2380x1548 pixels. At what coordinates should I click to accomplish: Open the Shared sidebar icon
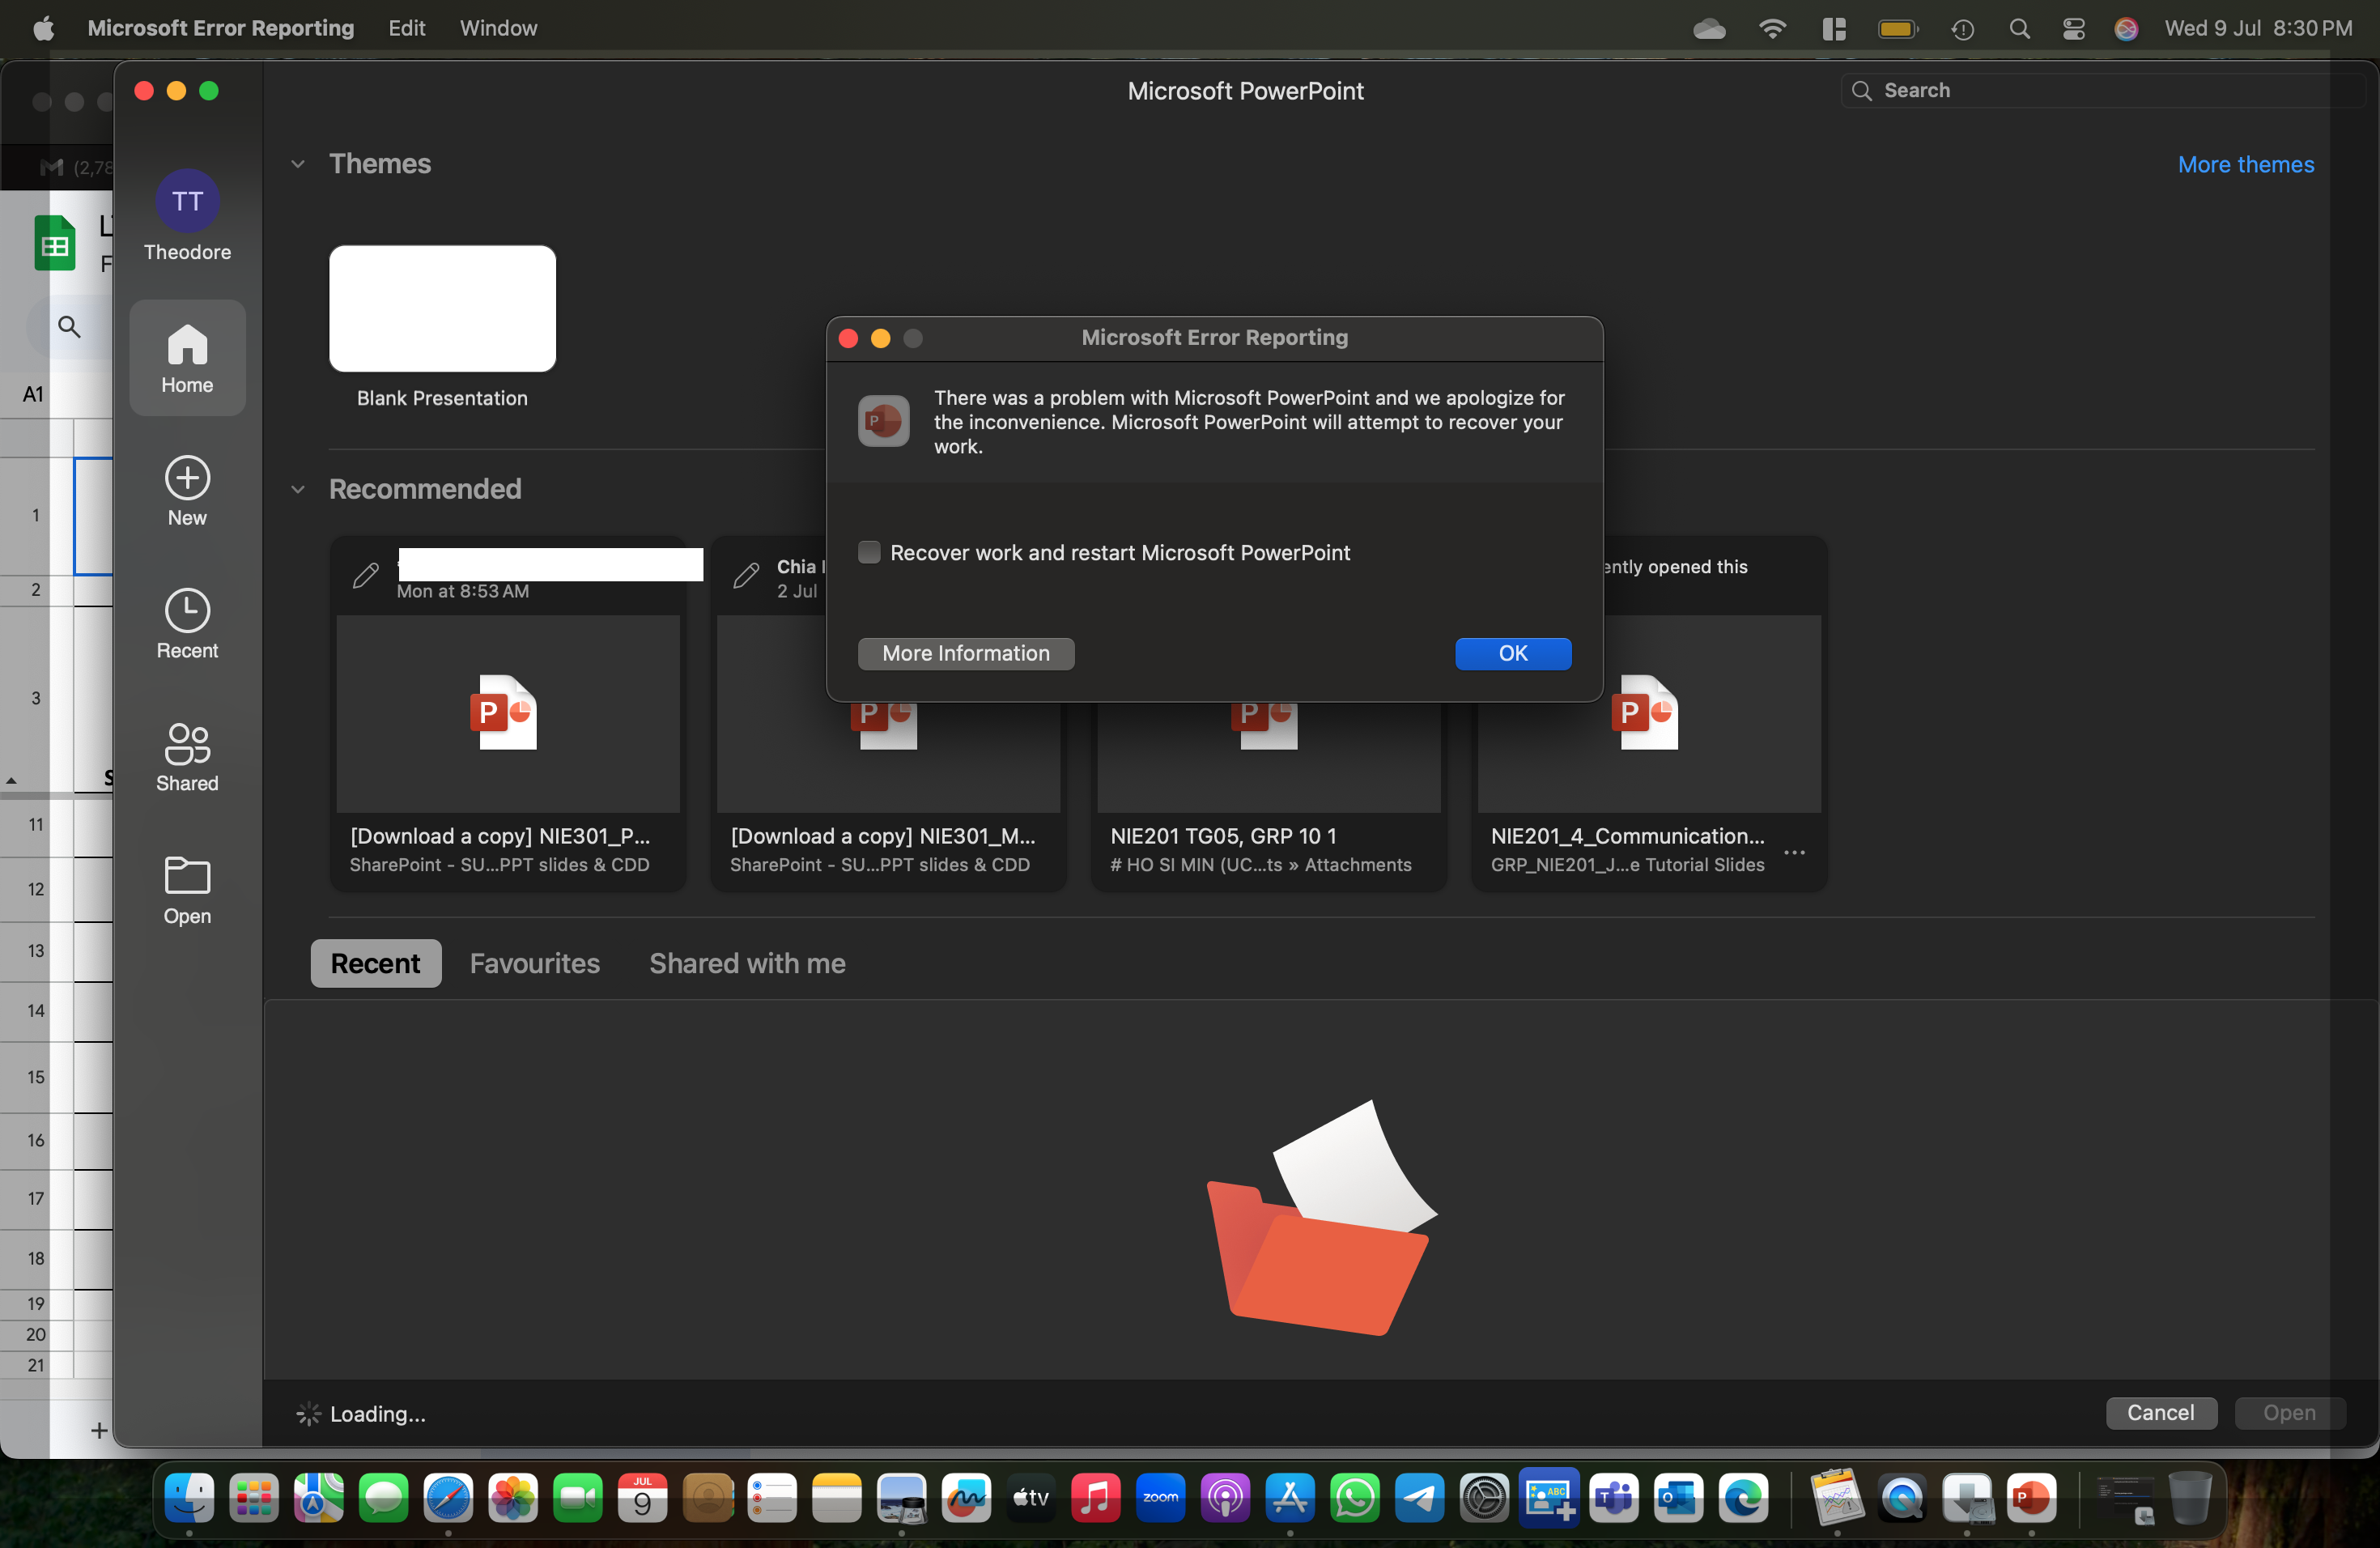click(187, 757)
